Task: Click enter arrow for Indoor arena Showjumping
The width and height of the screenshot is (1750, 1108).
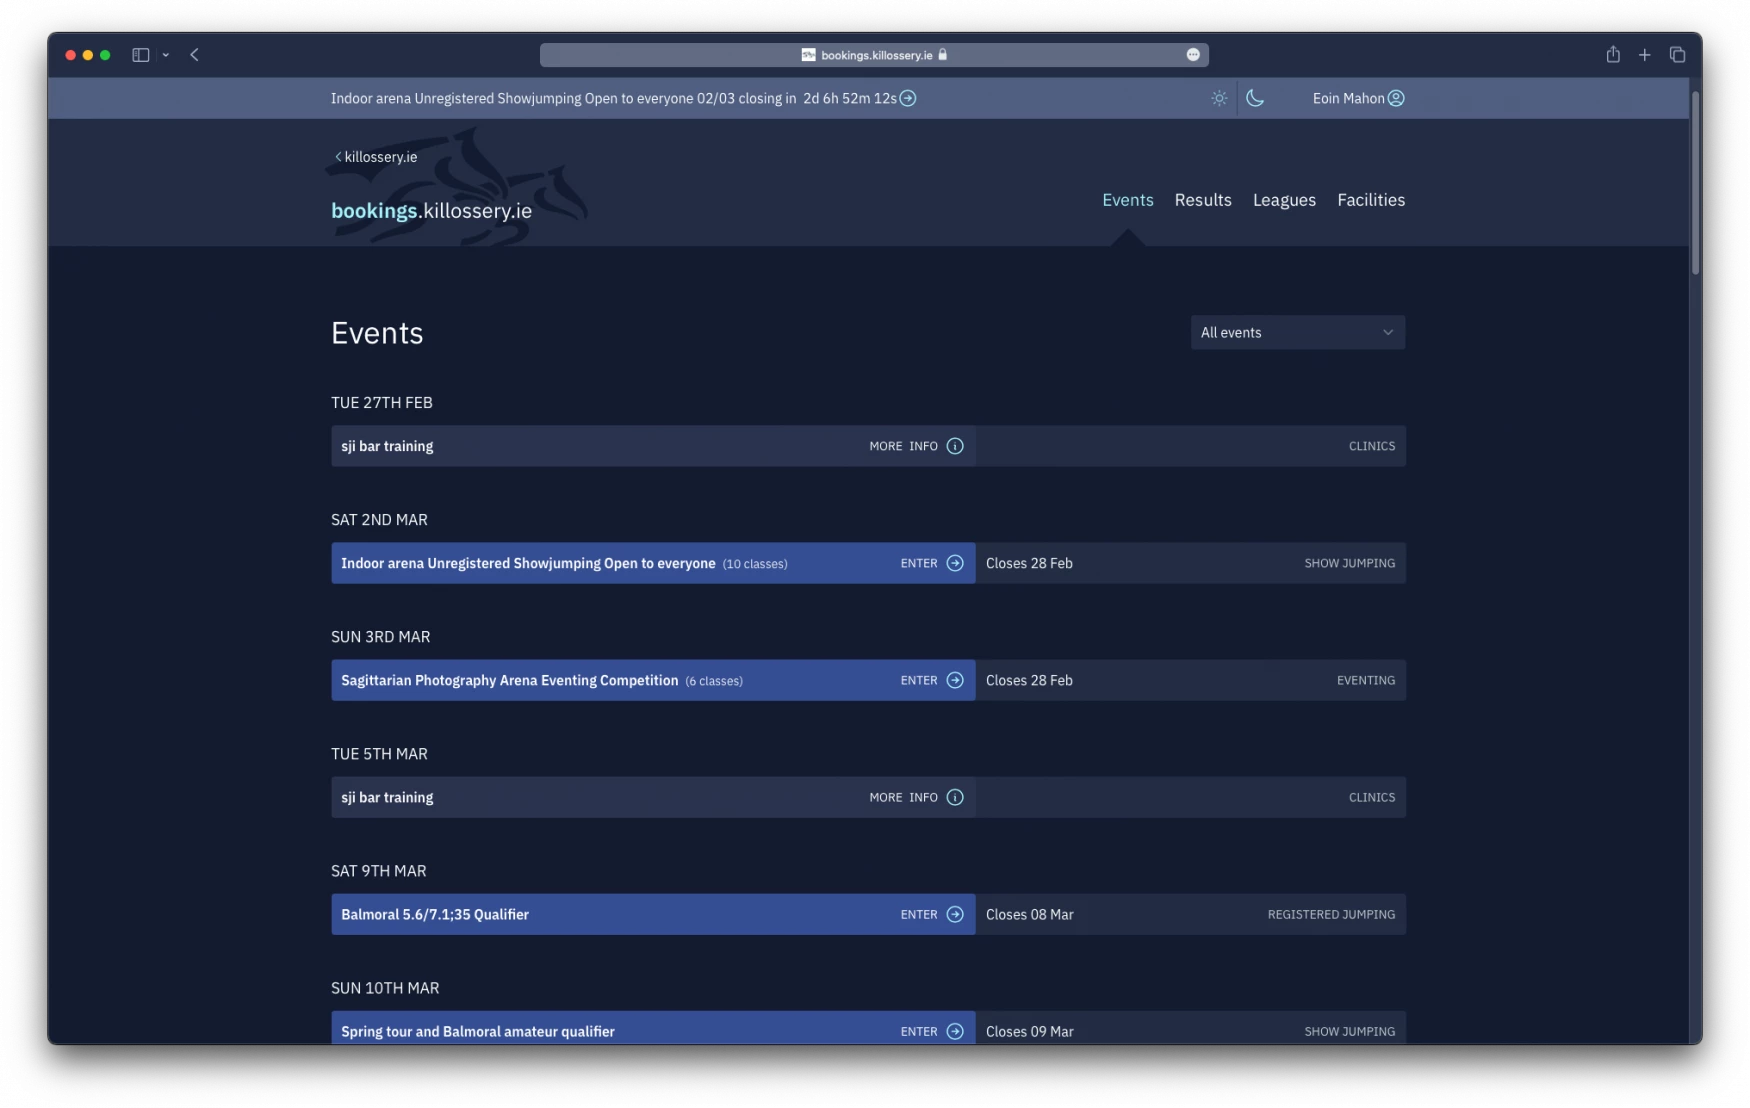Action: 955,563
